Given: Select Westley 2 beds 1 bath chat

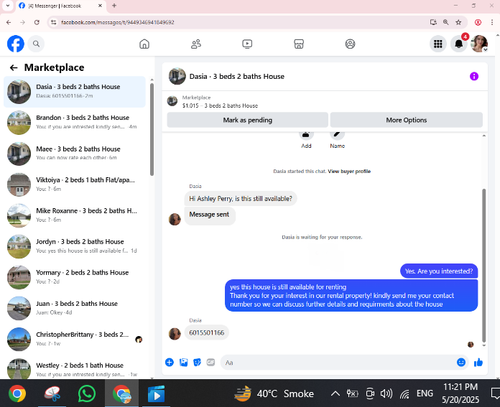Looking at the screenshot, I should coord(75,368).
